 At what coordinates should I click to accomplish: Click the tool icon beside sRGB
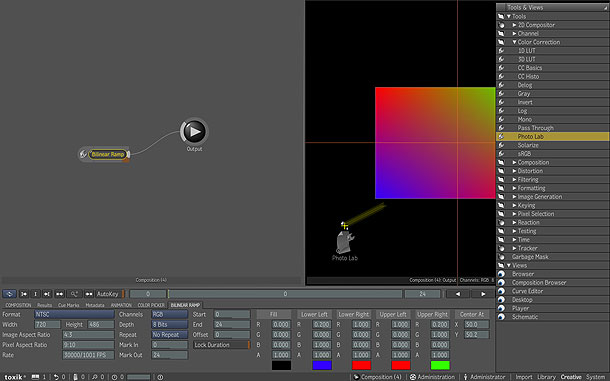click(x=501, y=153)
